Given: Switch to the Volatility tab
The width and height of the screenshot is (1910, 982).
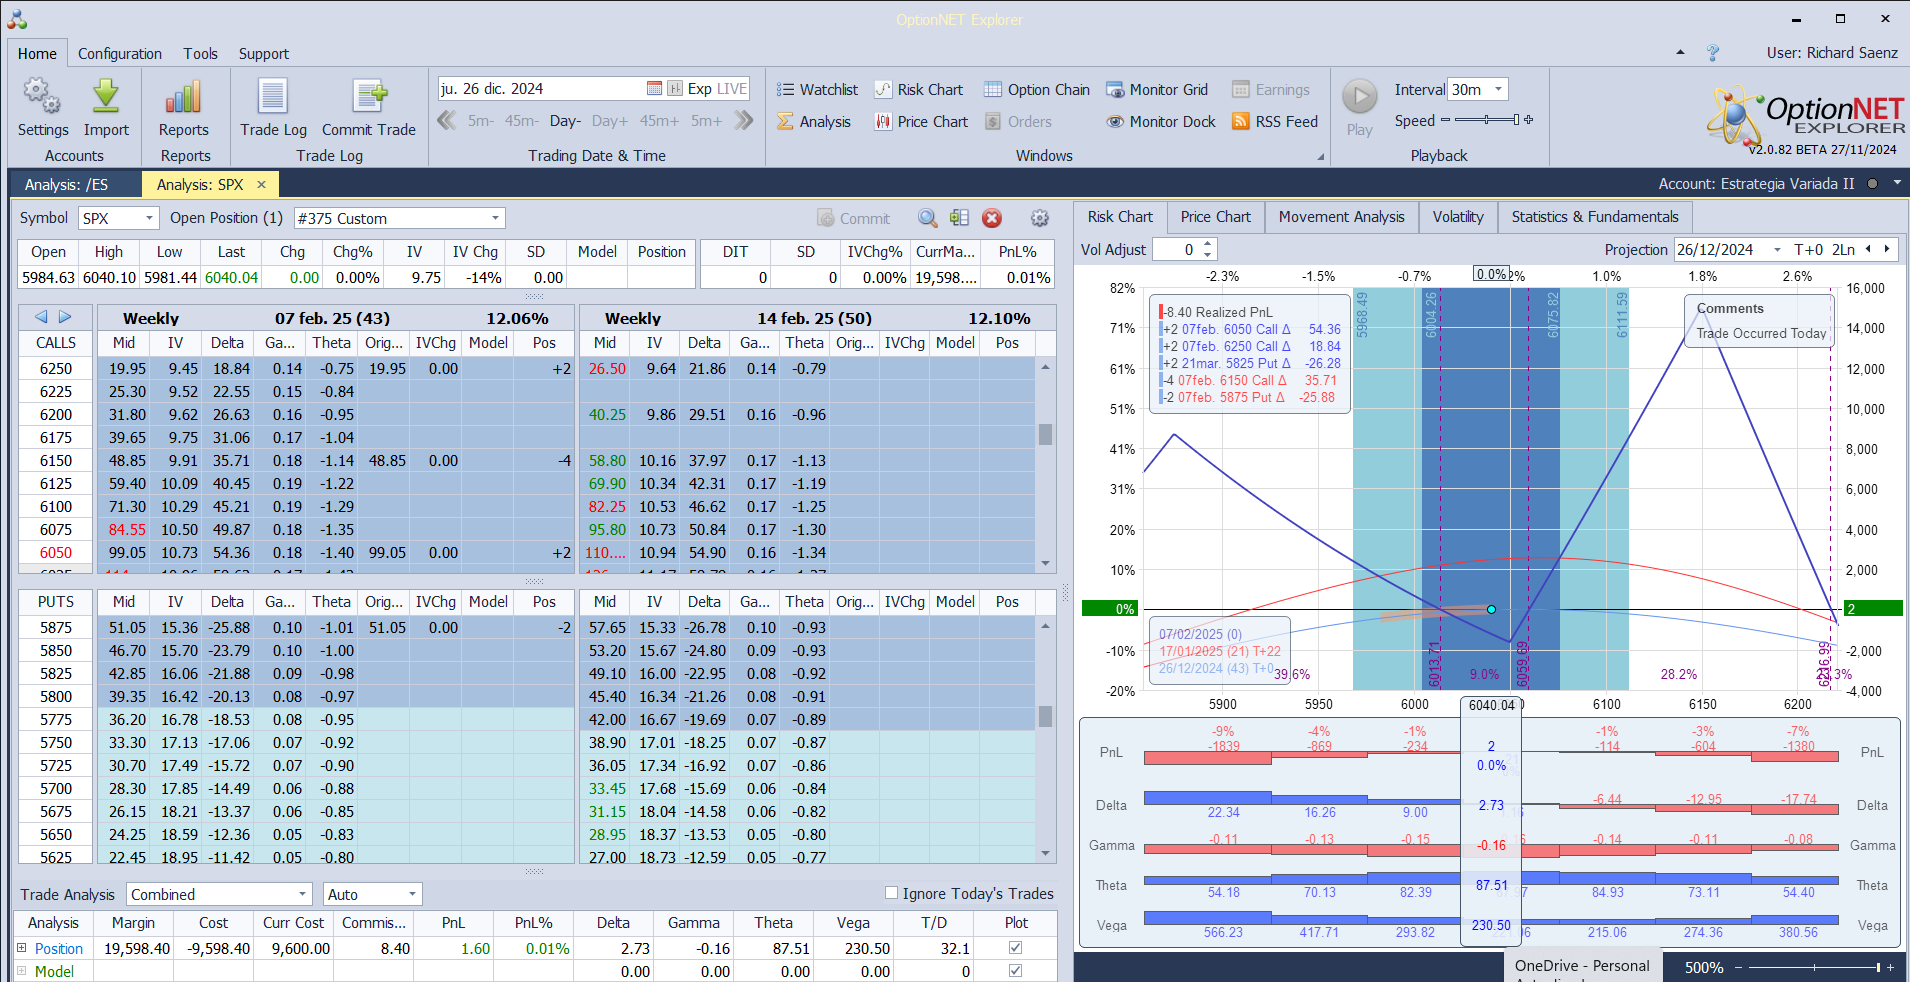Looking at the screenshot, I should (1457, 217).
